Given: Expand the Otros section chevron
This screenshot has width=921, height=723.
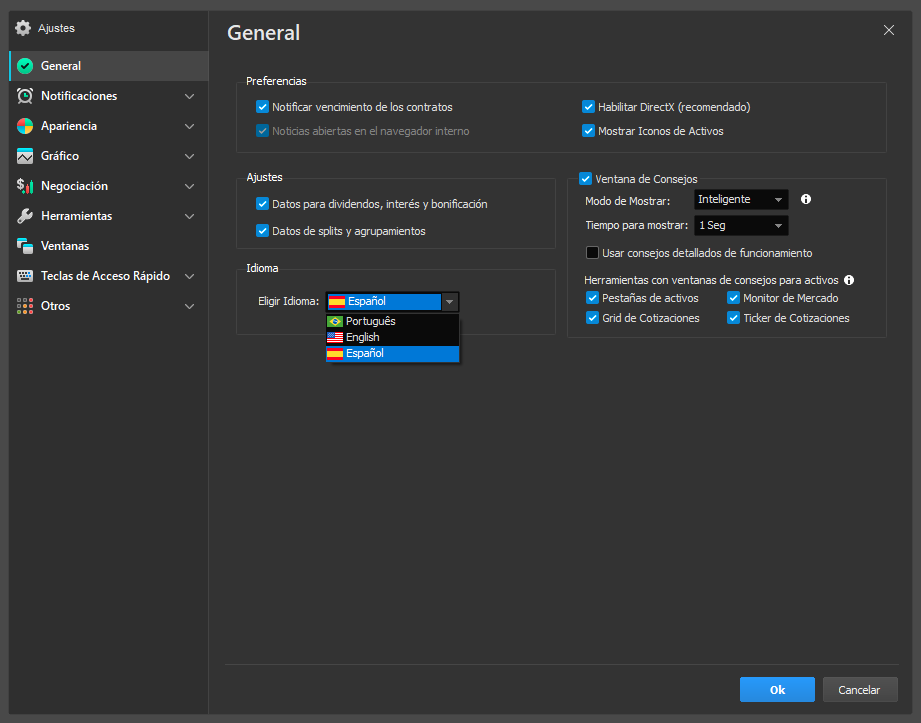Looking at the screenshot, I should [190, 306].
